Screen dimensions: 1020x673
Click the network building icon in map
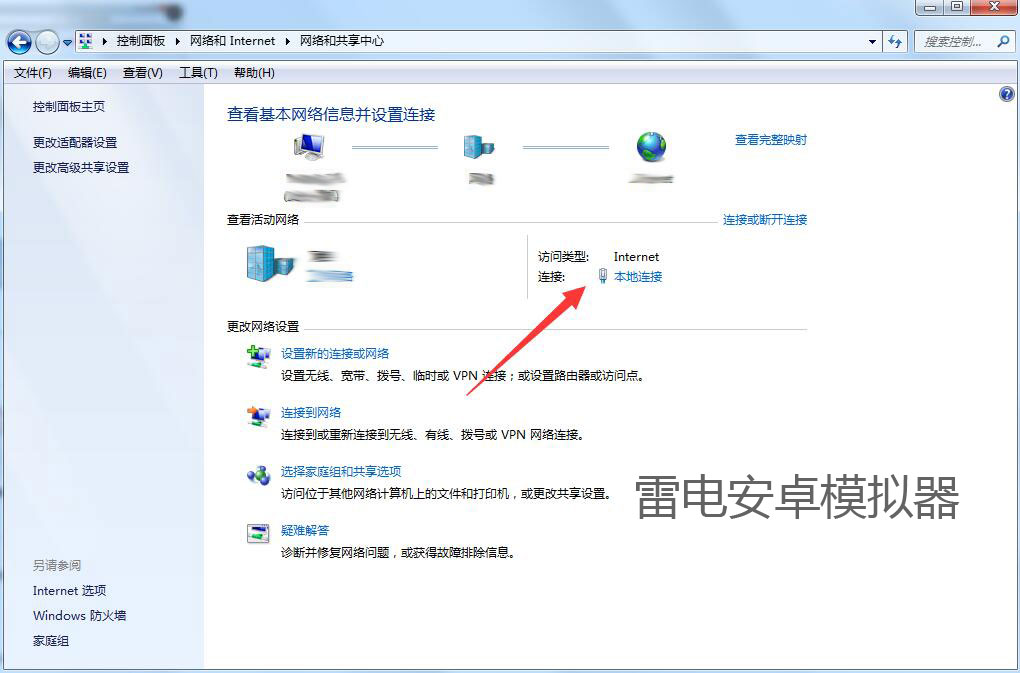click(x=478, y=147)
